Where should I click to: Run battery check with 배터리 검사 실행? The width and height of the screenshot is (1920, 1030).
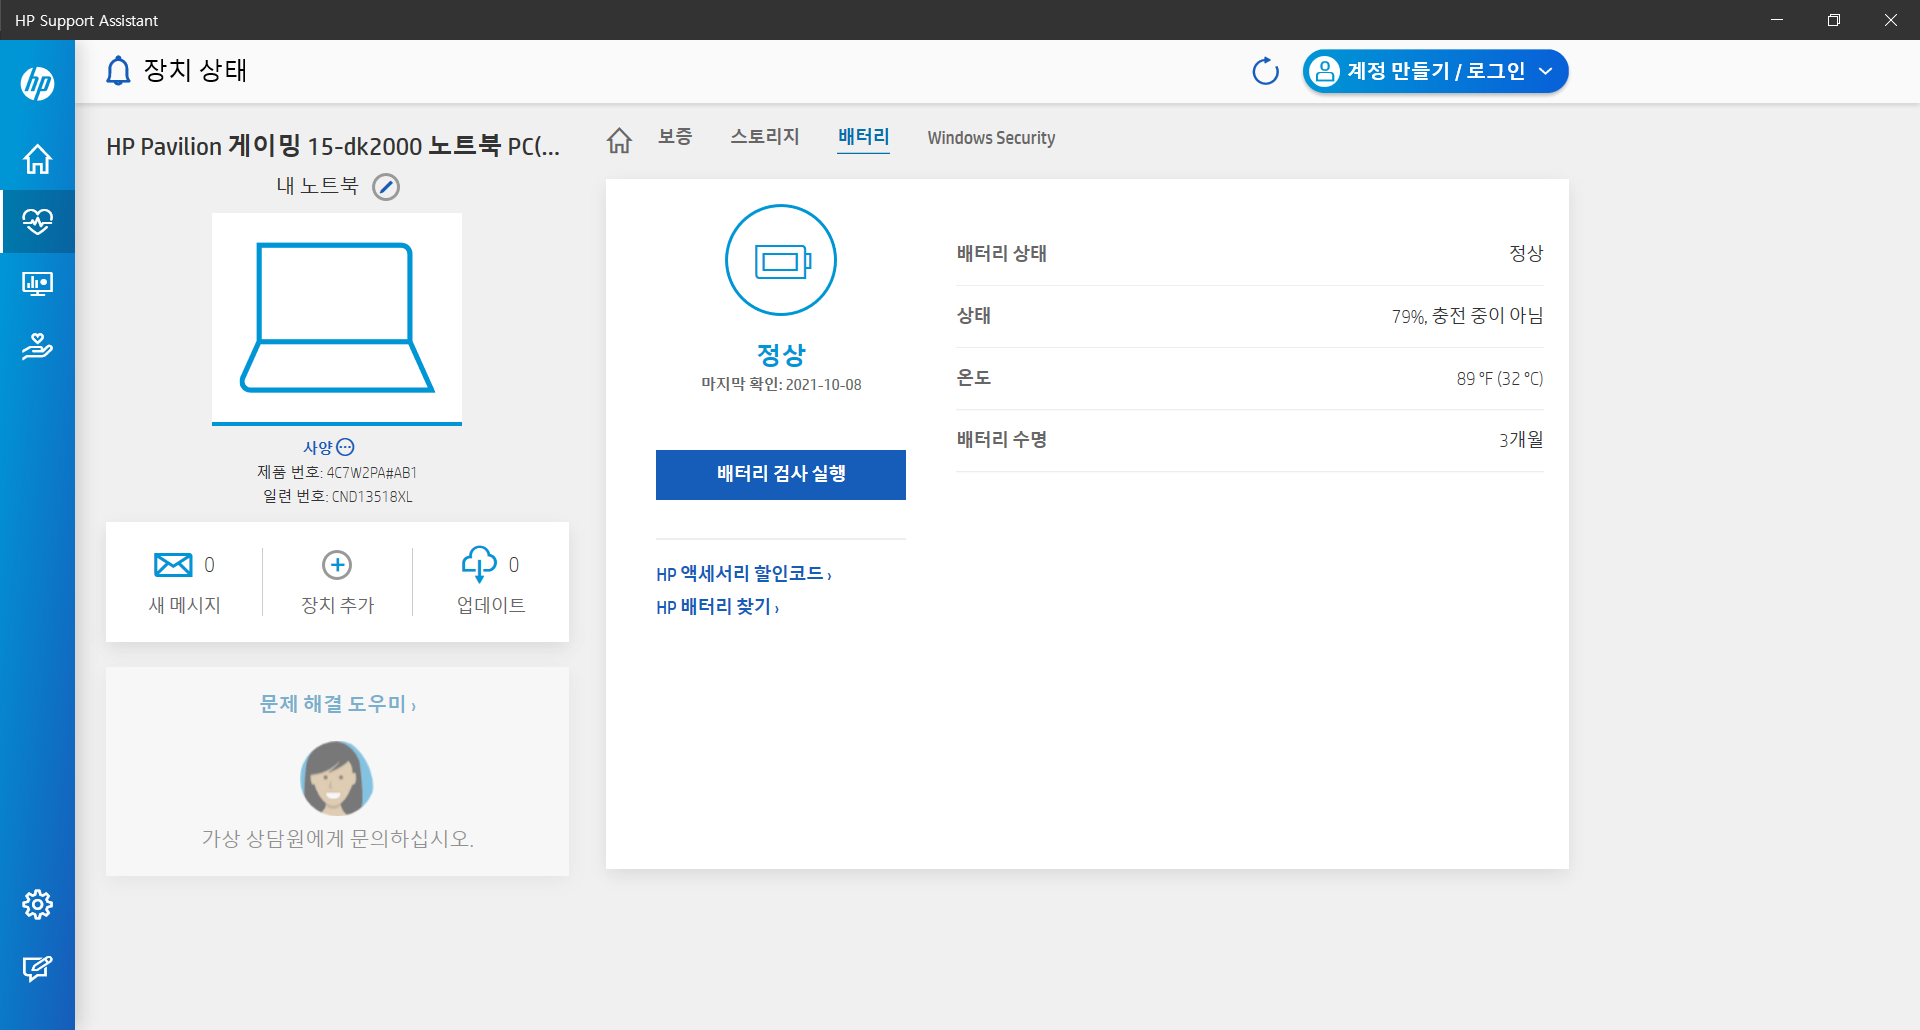click(x=781, y=474)
